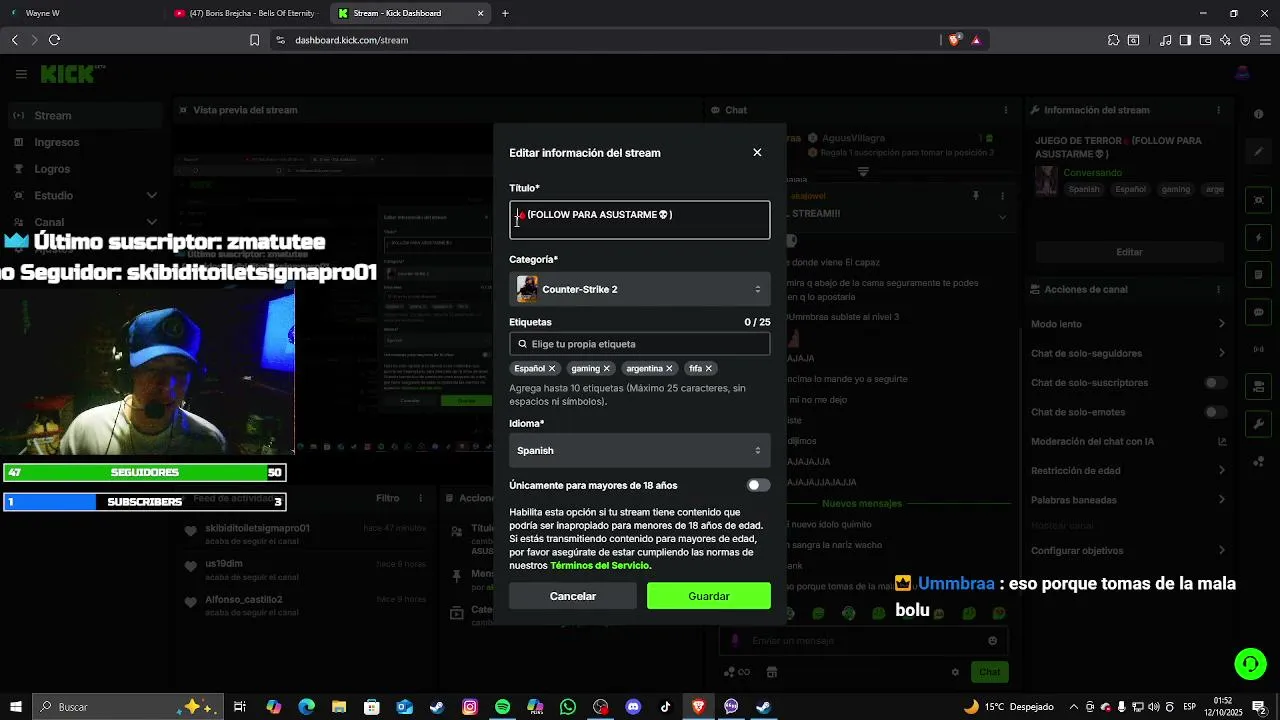Open the Restricción de edad settings
The height and width of the screenshot is (720, 1280).
coord(1129,470)
